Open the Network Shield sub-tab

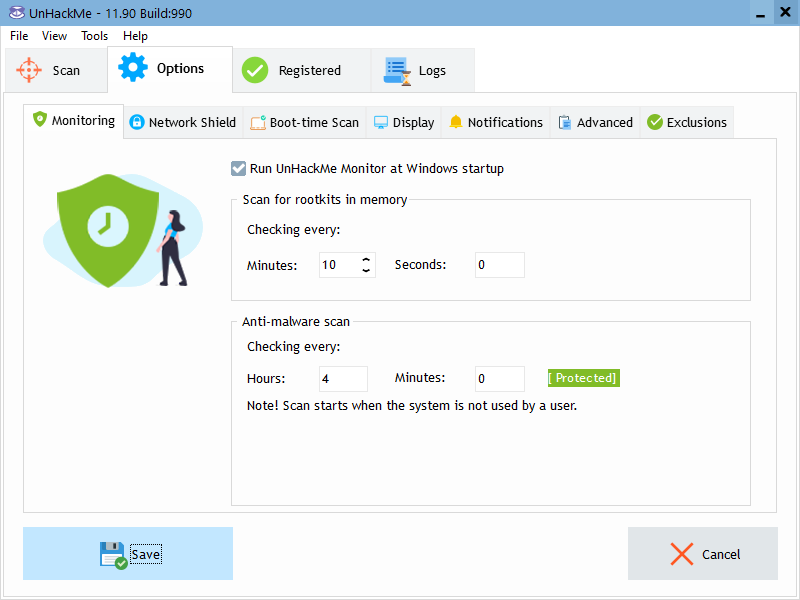point(184,122)
